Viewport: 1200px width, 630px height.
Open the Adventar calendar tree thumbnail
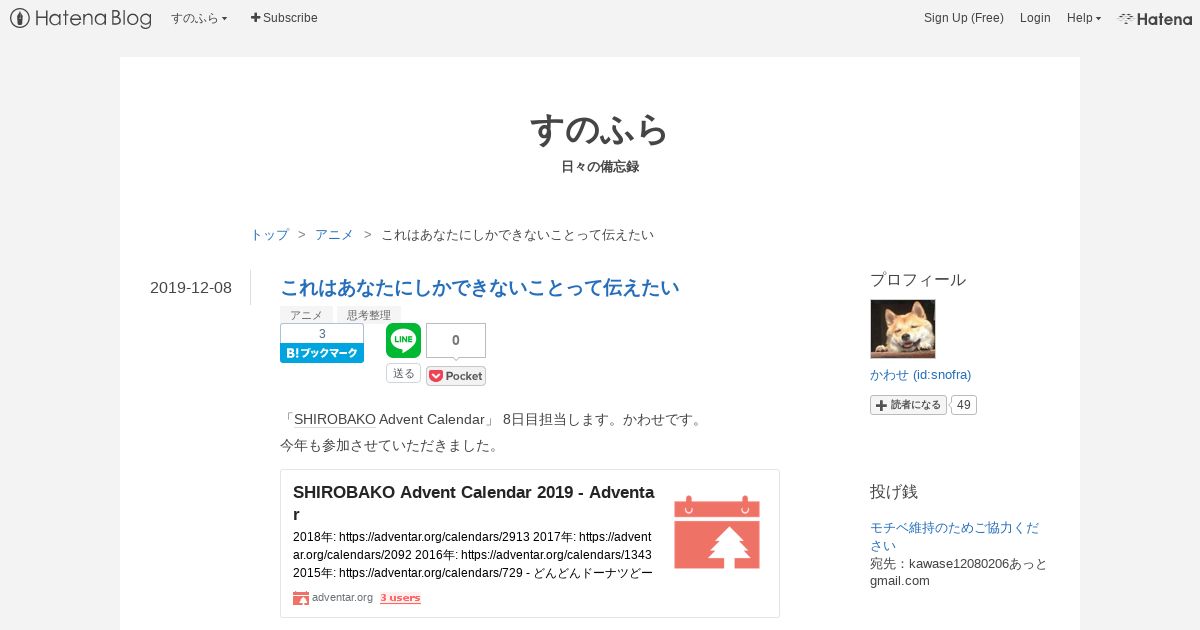pos(717,532)
